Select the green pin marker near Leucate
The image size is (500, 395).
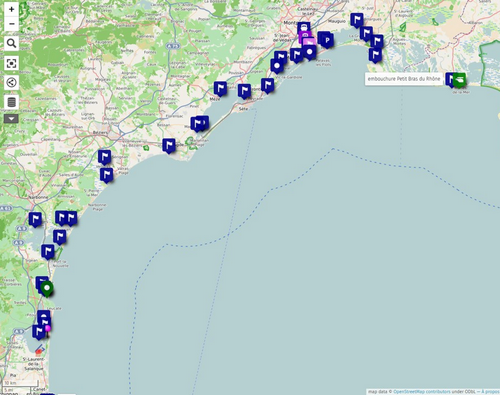[x=47, y=289]
